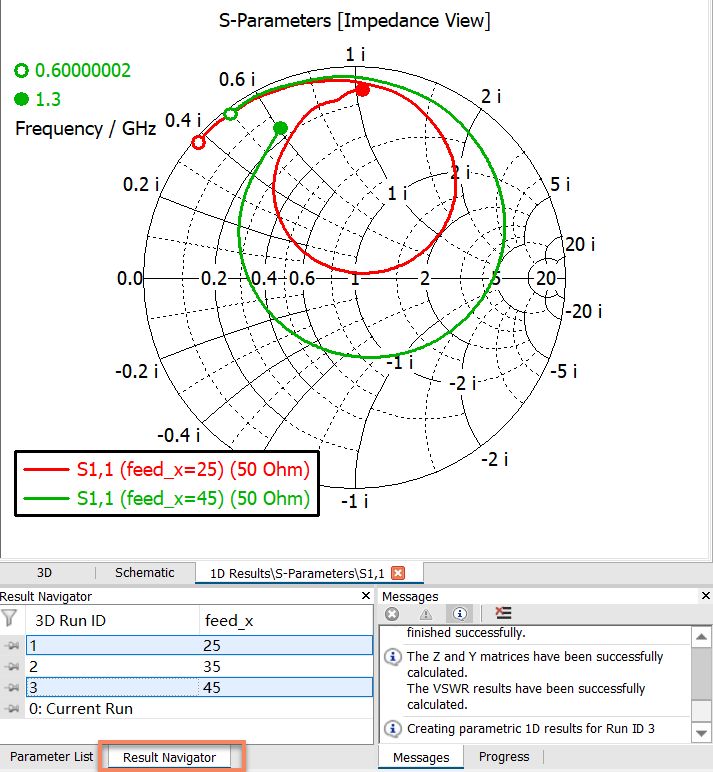Close the 1D Results S1,1 tab
The image size is (713, 772).
coord(398,573)
